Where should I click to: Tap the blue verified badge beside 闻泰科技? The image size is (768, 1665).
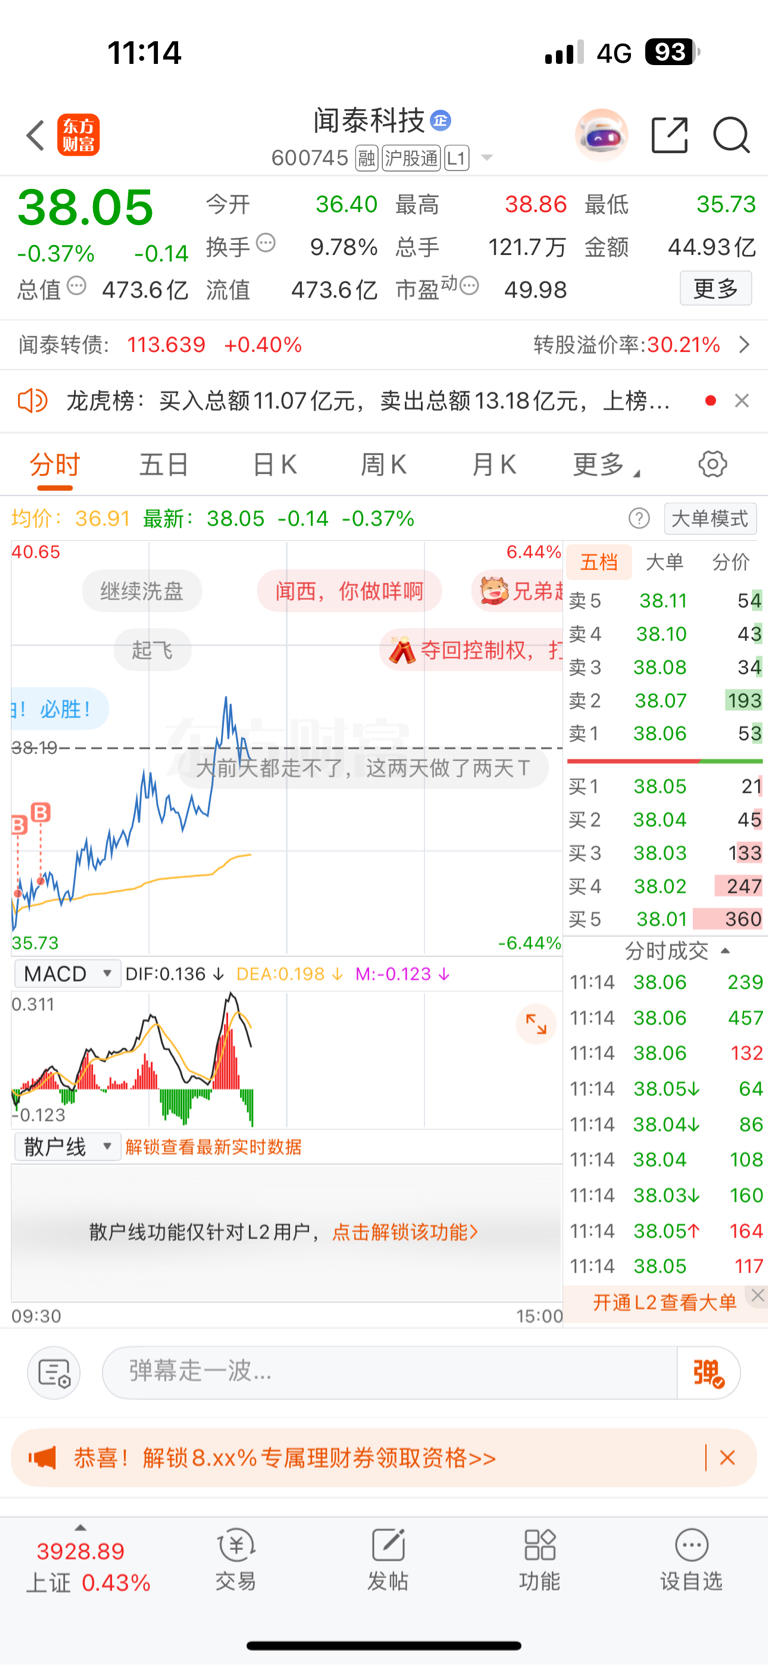(x=440, y=121)
